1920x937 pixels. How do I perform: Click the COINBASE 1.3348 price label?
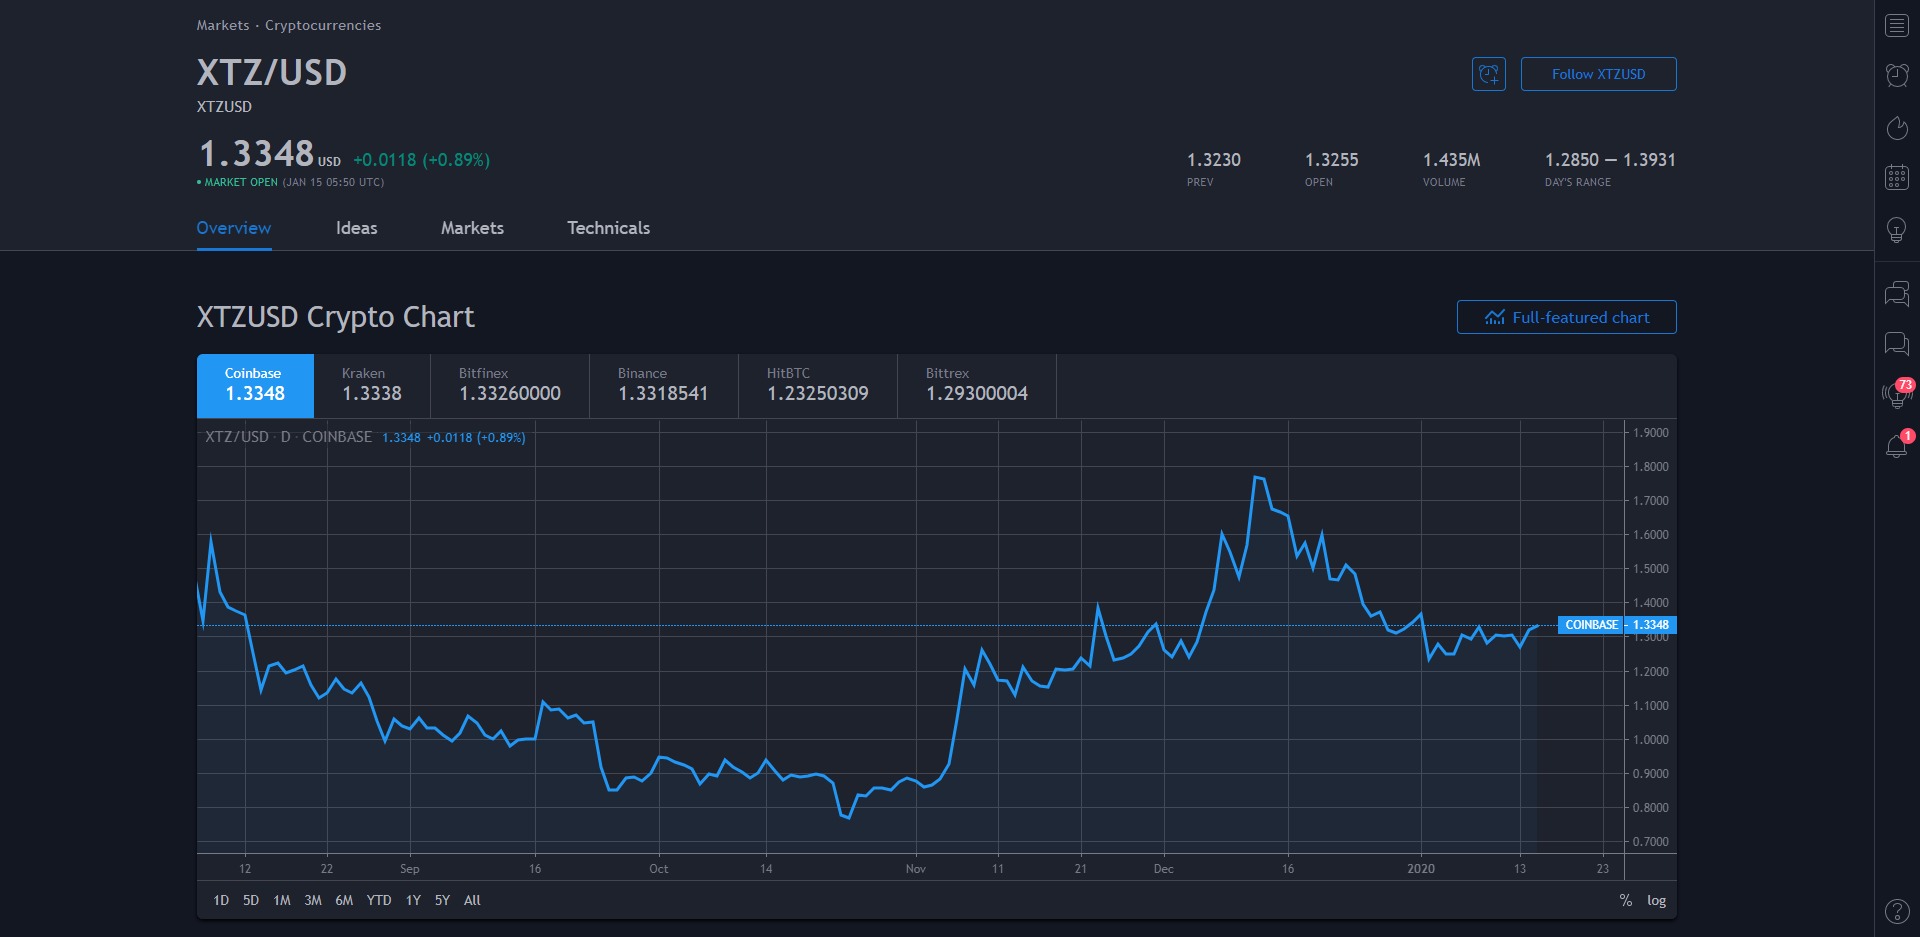(x=1616, y=625)
